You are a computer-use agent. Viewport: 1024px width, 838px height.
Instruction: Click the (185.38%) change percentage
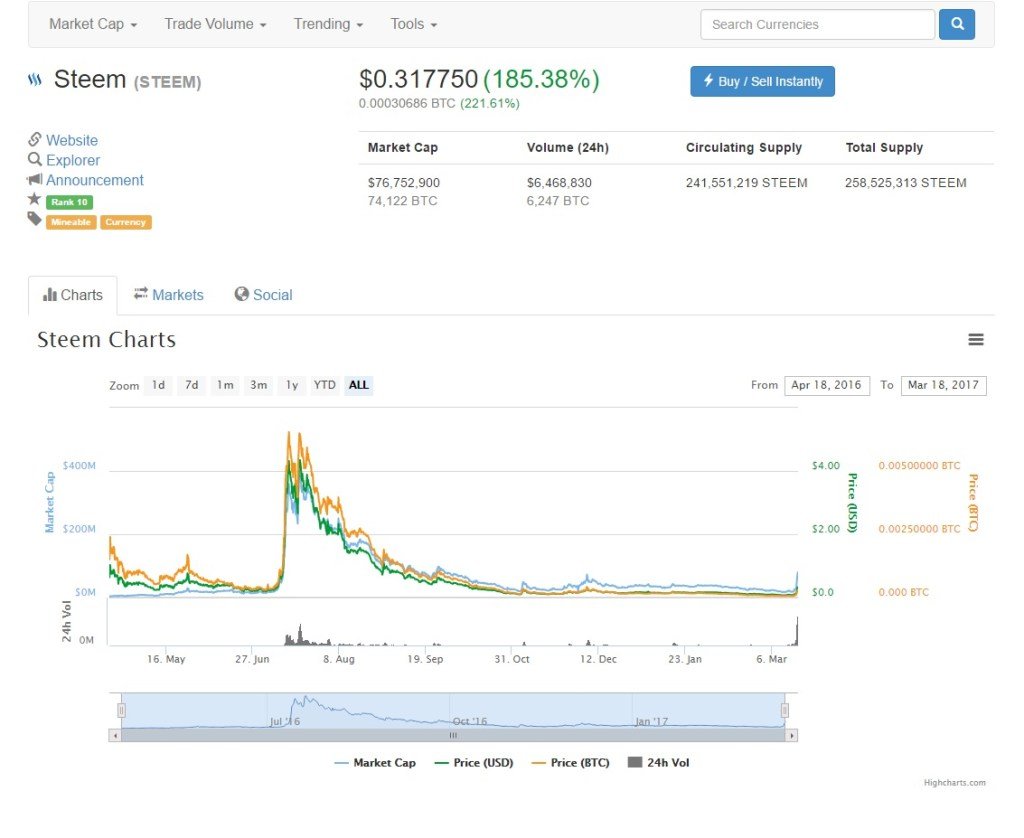(x=541, y=79)
